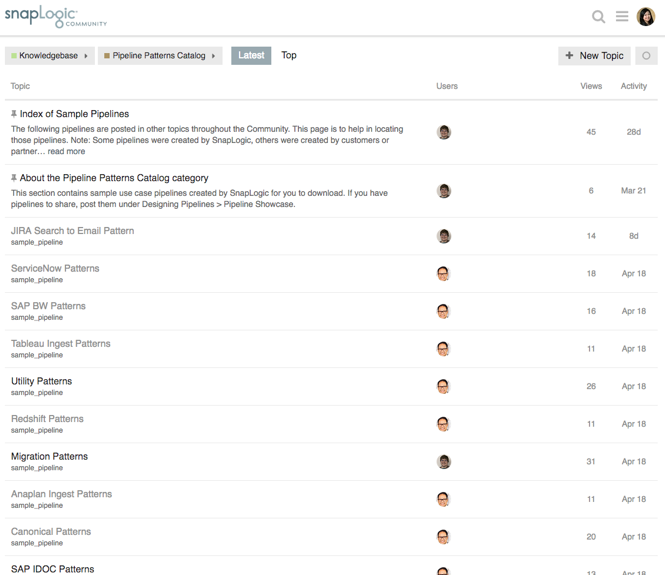Click the avatar in the JIRA Search to Email Pattern row

click(x=444, y=236)
